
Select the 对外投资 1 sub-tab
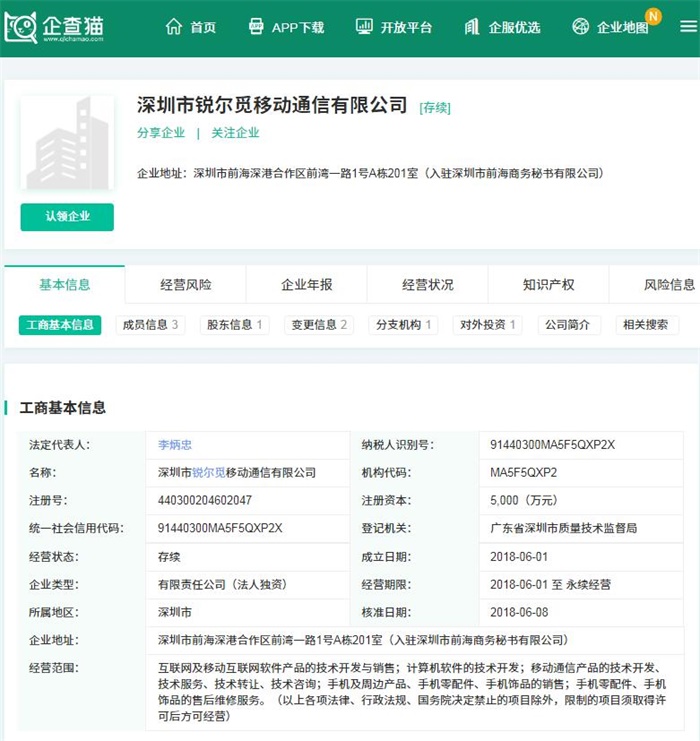[487, 325]
